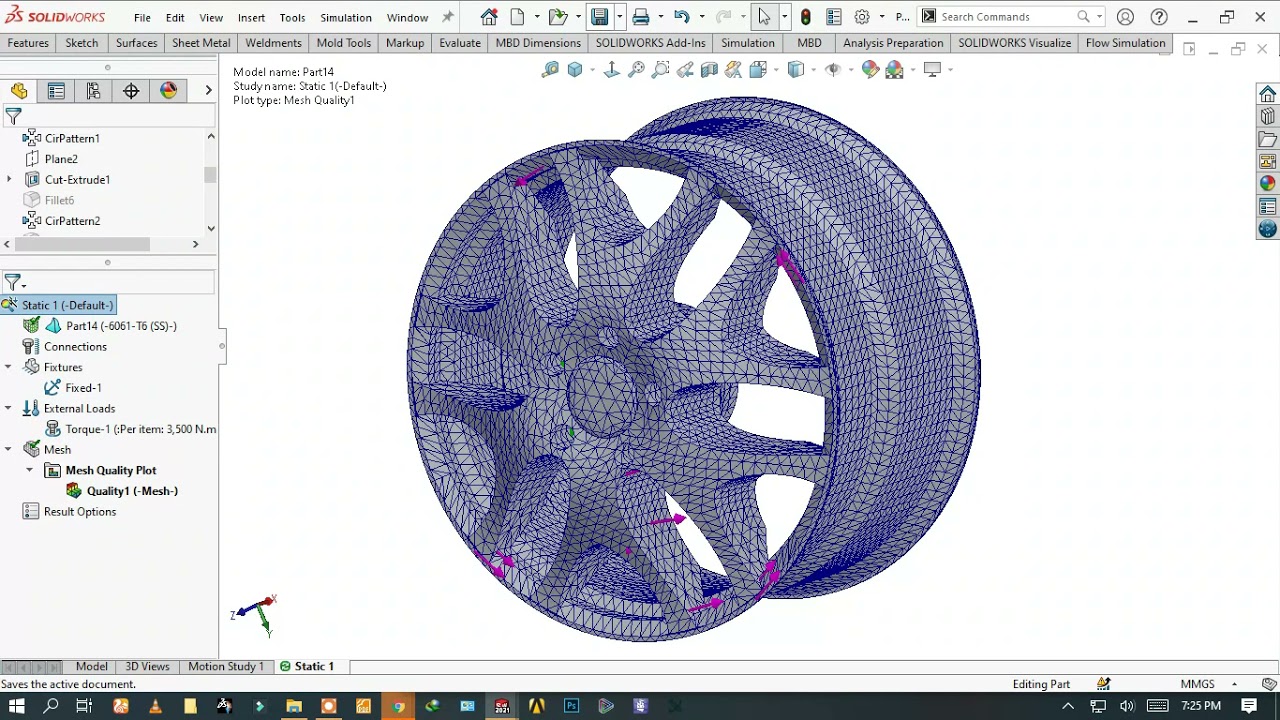Open Appearances color ball in task pane
Image resolution: width=1280 pixels, height=720 pixels.
[x=1267, y=183]
